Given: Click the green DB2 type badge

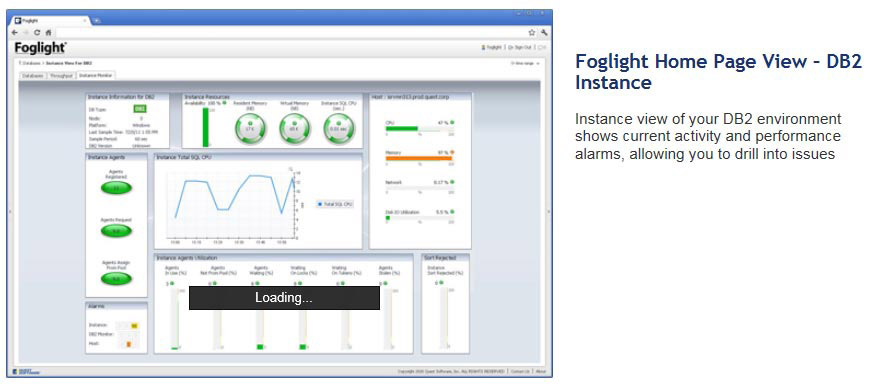Looking at the screenshot, I should (x=140, y=109).
